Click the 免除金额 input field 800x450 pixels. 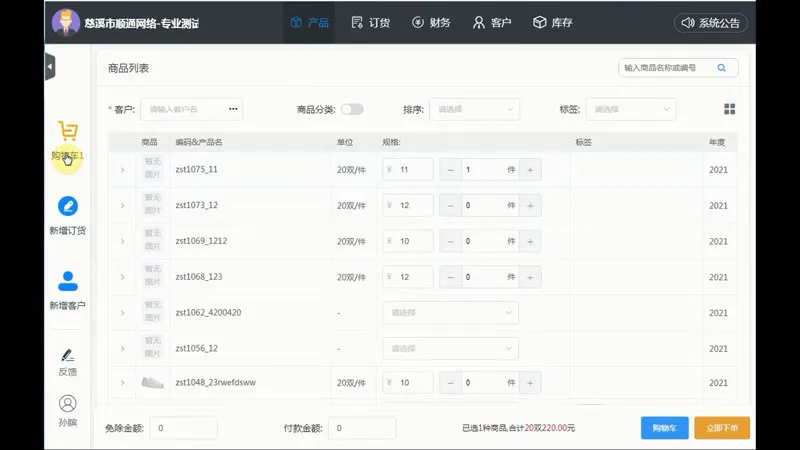tap(183, 428)
